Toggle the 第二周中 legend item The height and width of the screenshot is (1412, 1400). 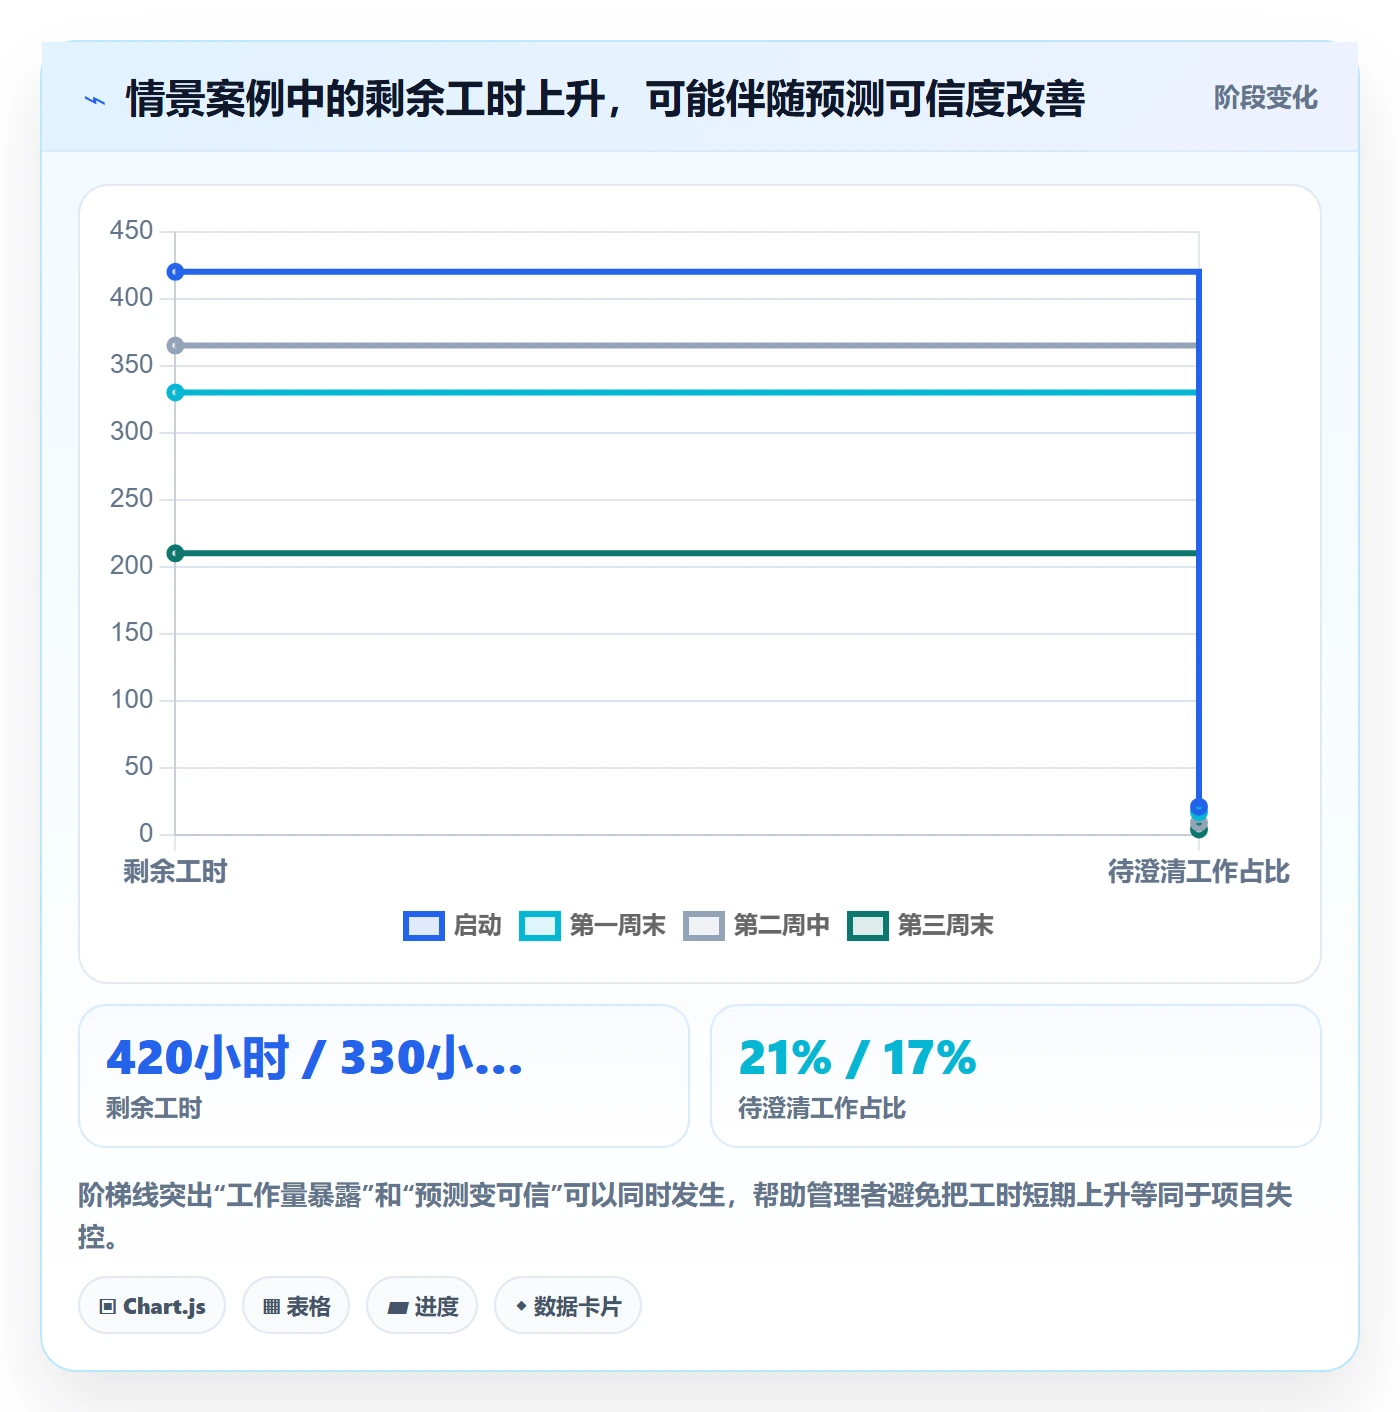(756, 926)
